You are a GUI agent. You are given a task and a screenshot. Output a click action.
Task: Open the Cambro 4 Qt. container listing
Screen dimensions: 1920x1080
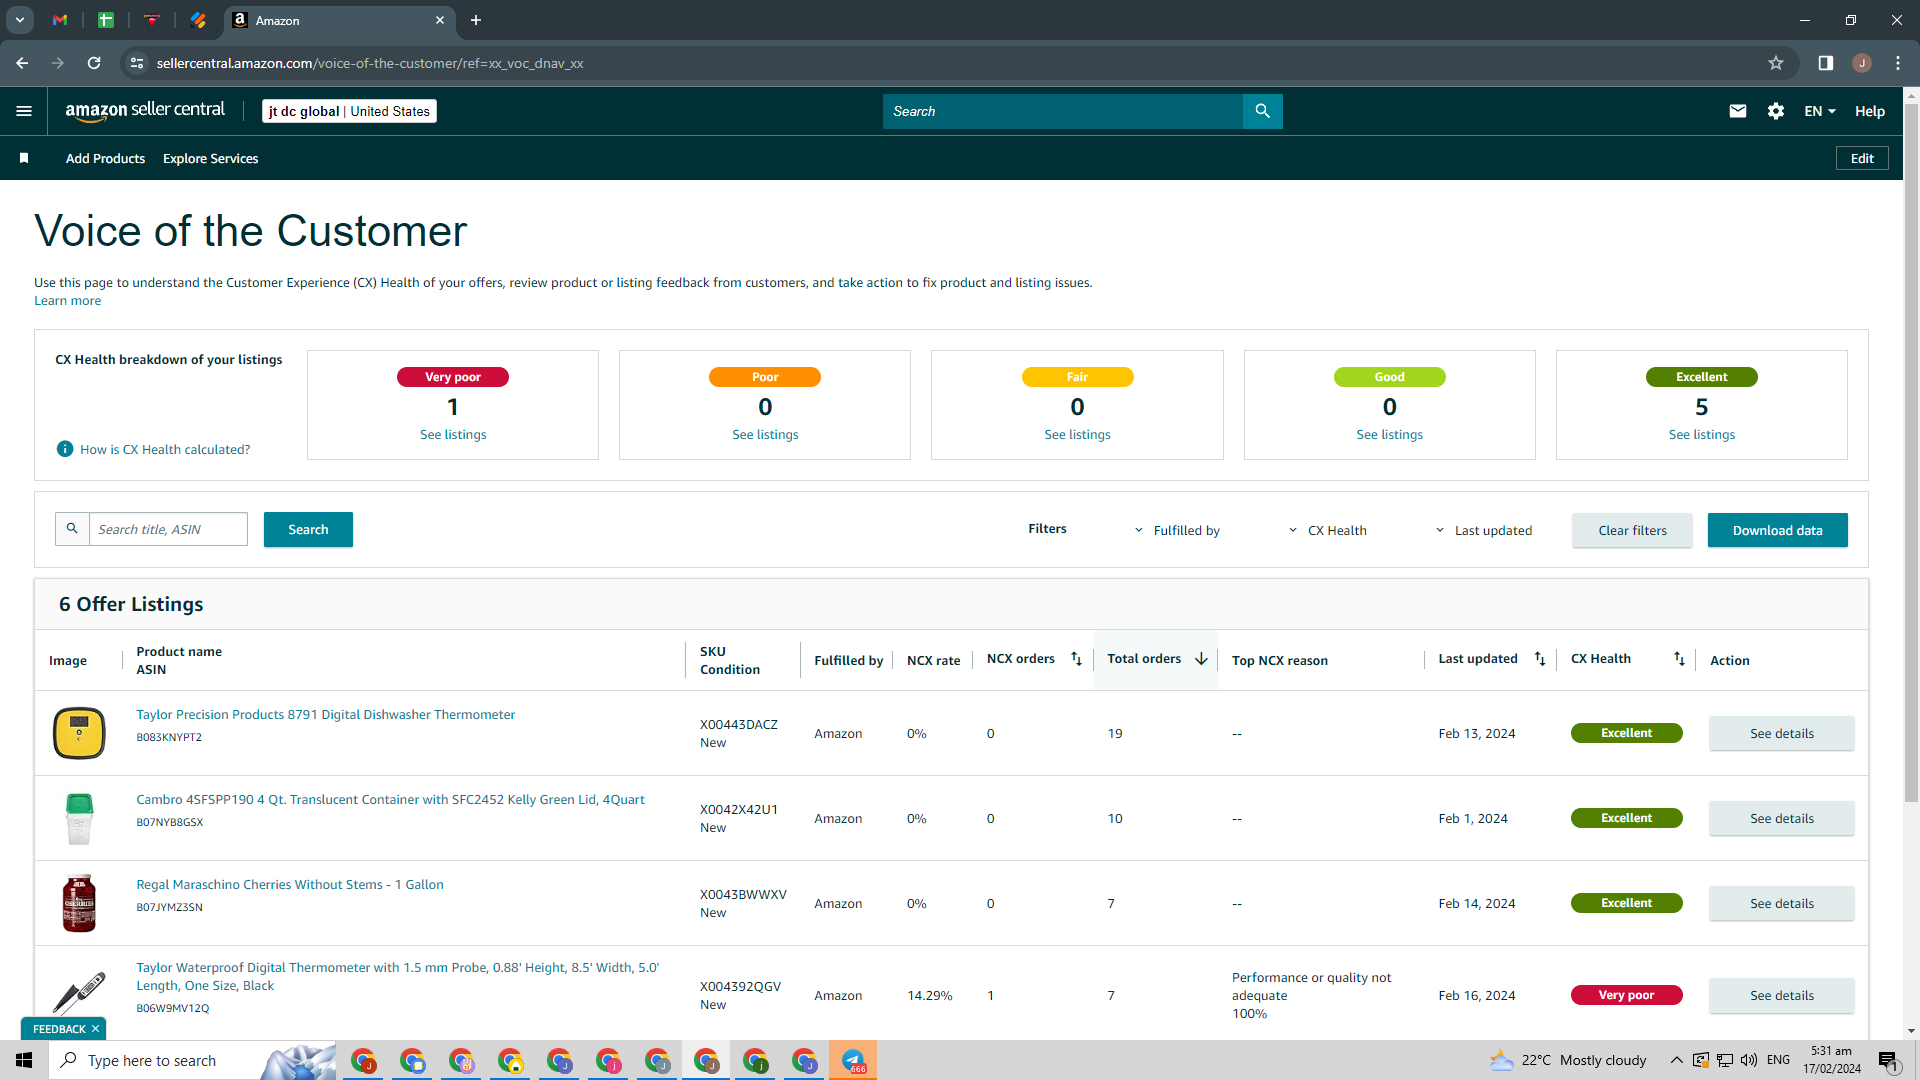pyautogui.click(x=390, y=799)
